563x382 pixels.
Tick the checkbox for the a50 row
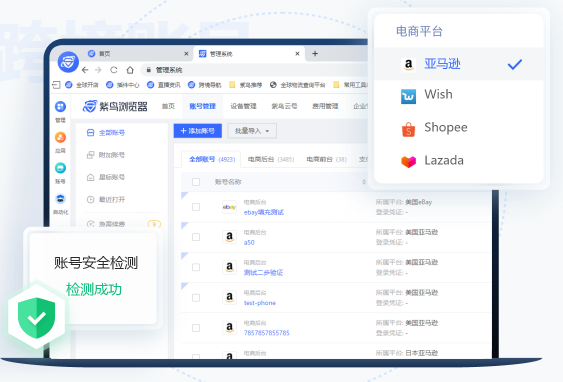point(196,237)
